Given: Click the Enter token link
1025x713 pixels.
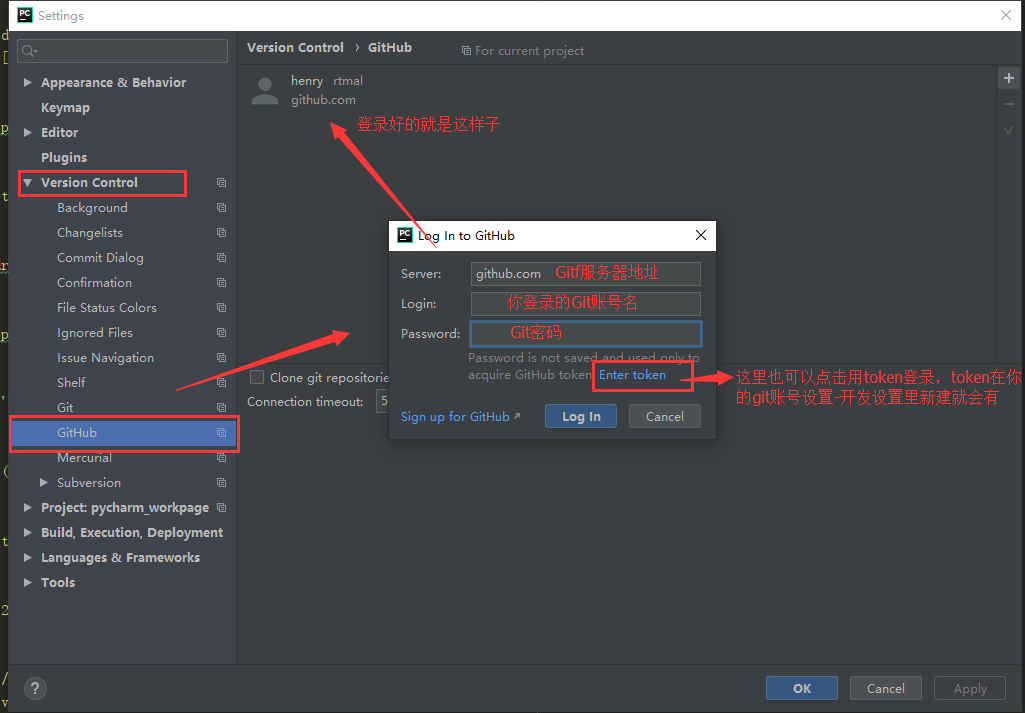Looking at the screenshot, I should 632,374.
